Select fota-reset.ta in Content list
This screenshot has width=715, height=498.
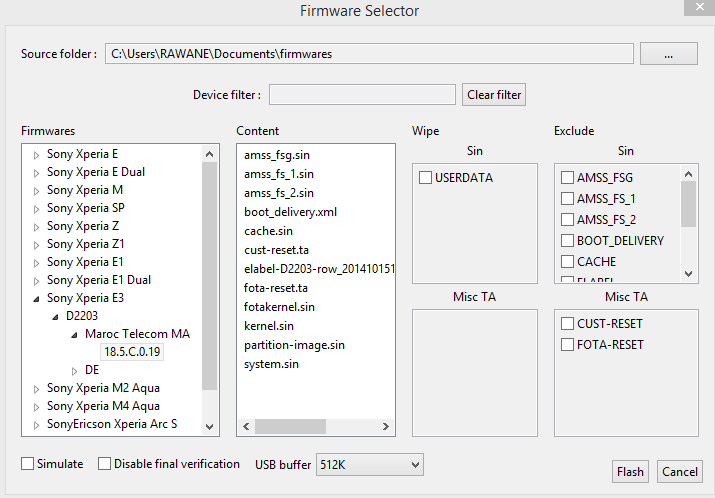coord(276,288)
